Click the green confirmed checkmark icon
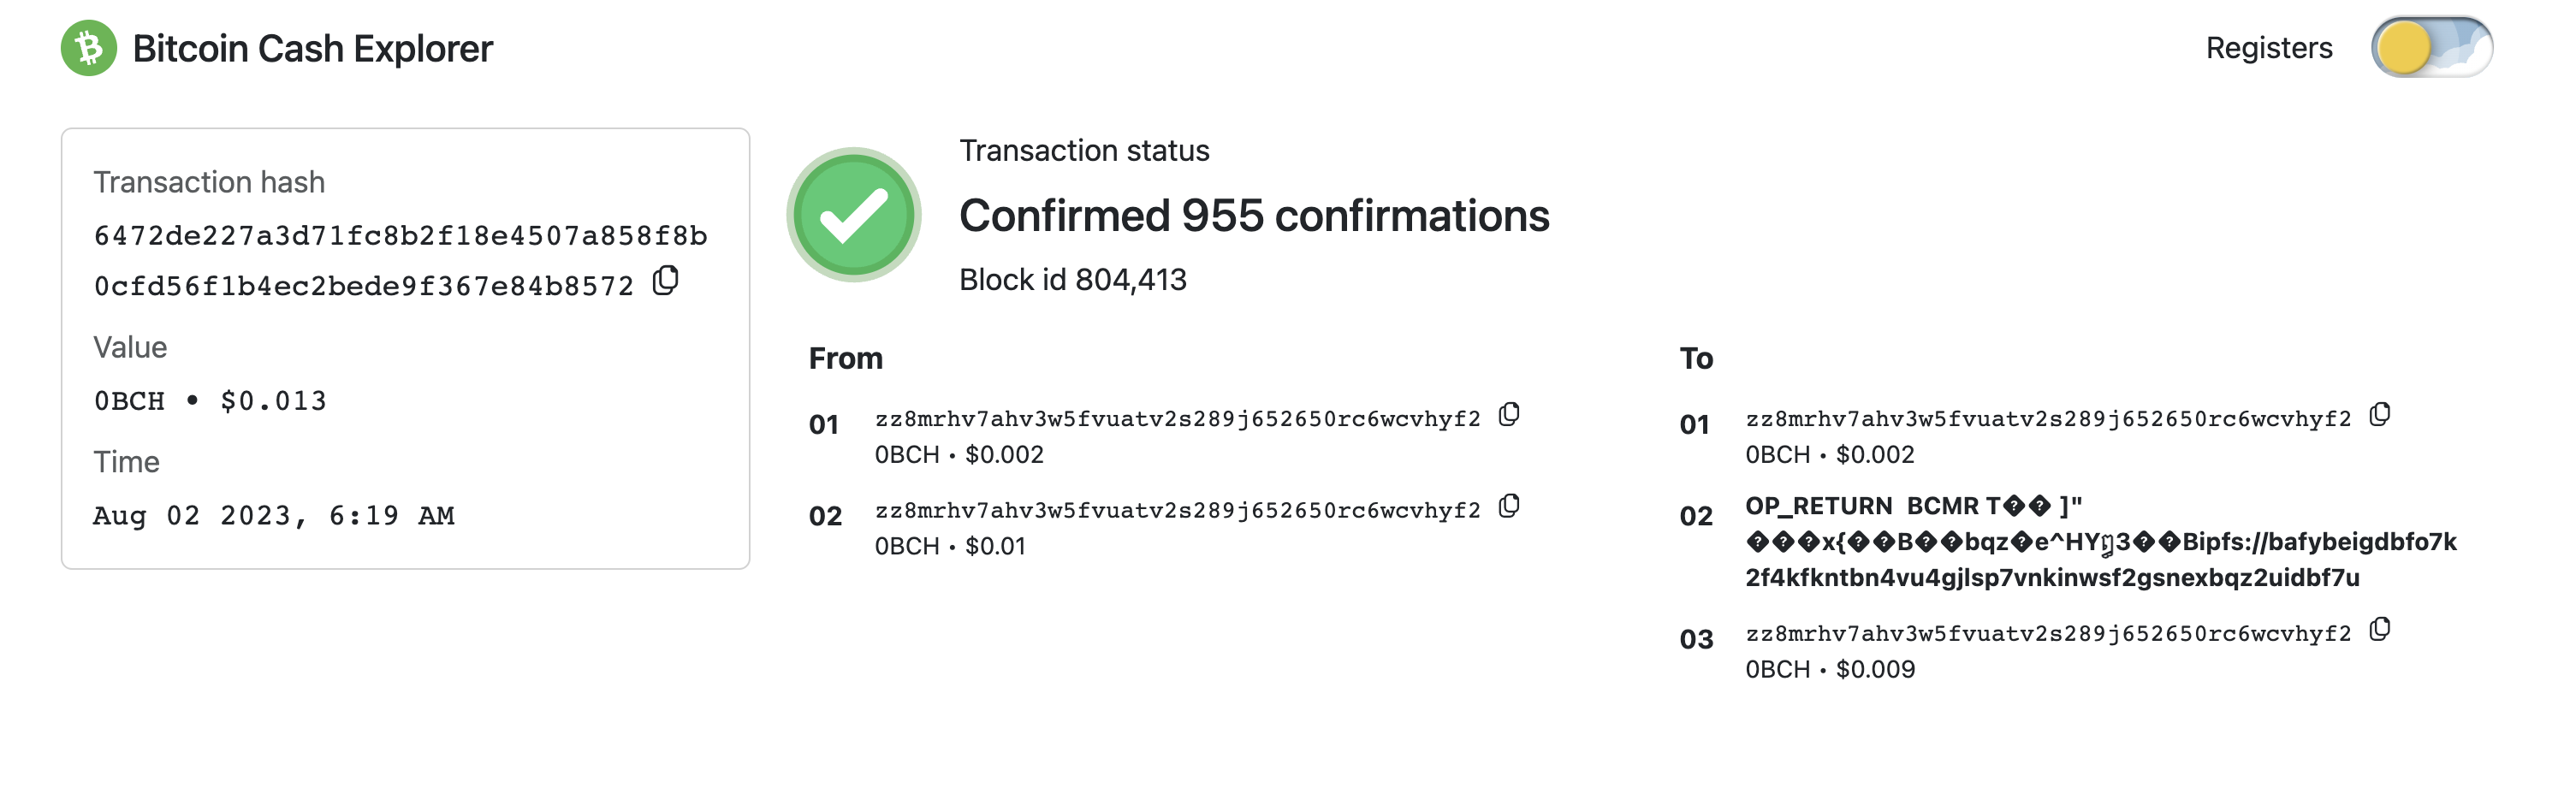Image resolution: width=2576 pixels, height=794 pixels. tap(853, 215)
